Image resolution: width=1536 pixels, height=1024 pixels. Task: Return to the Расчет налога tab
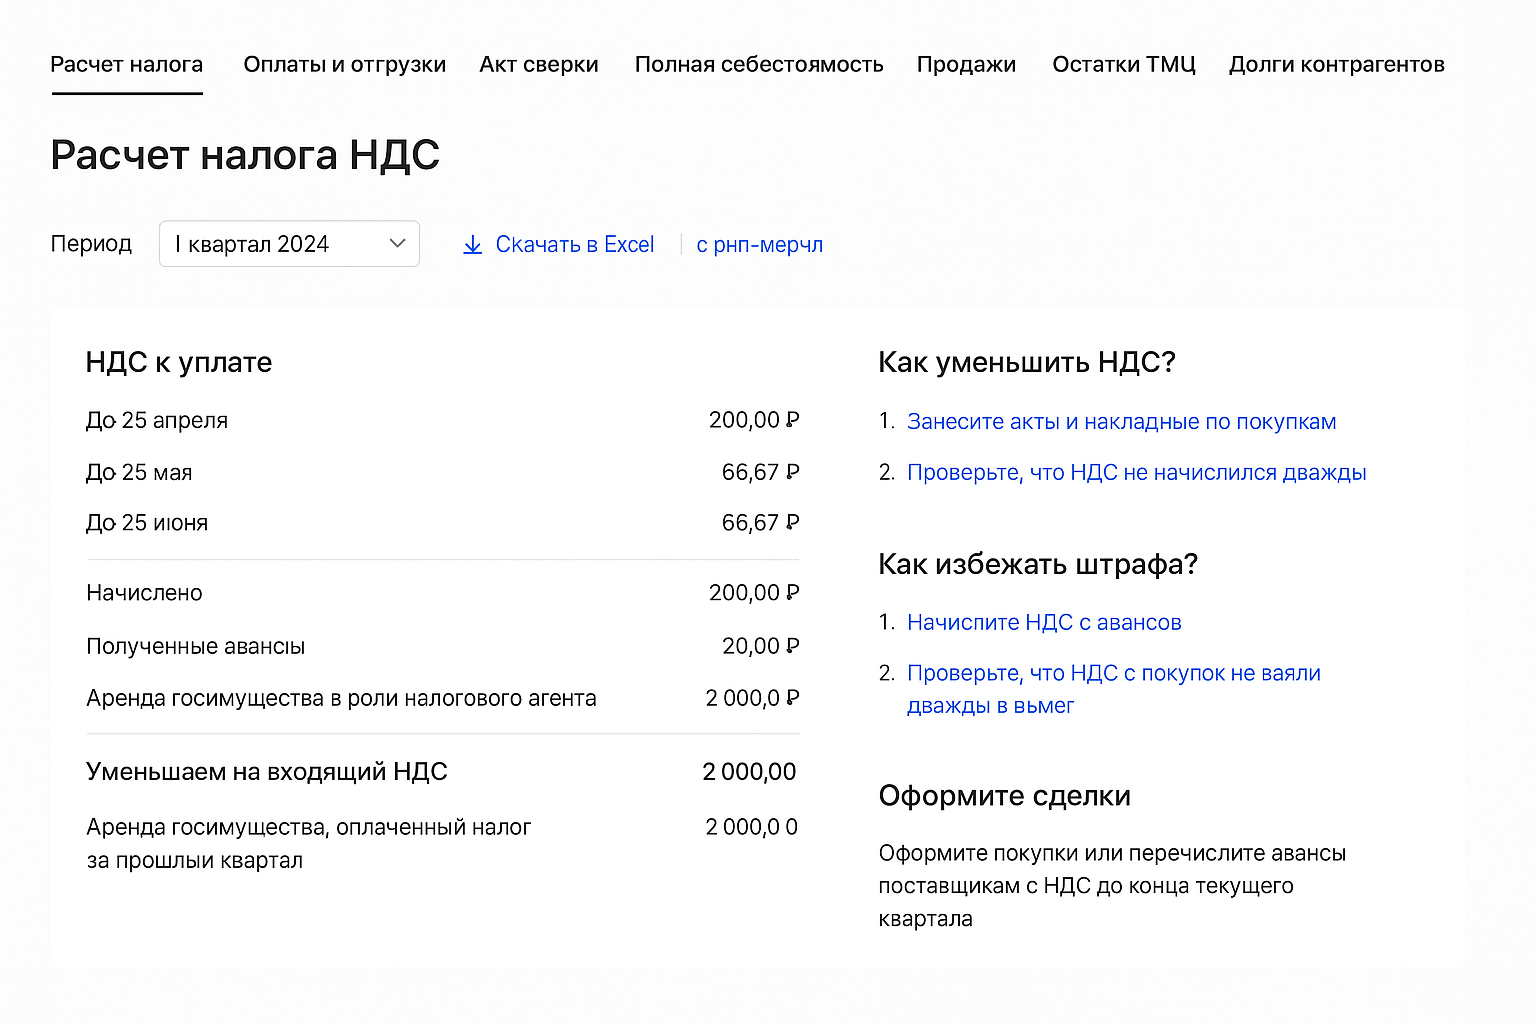click(126, 64)
